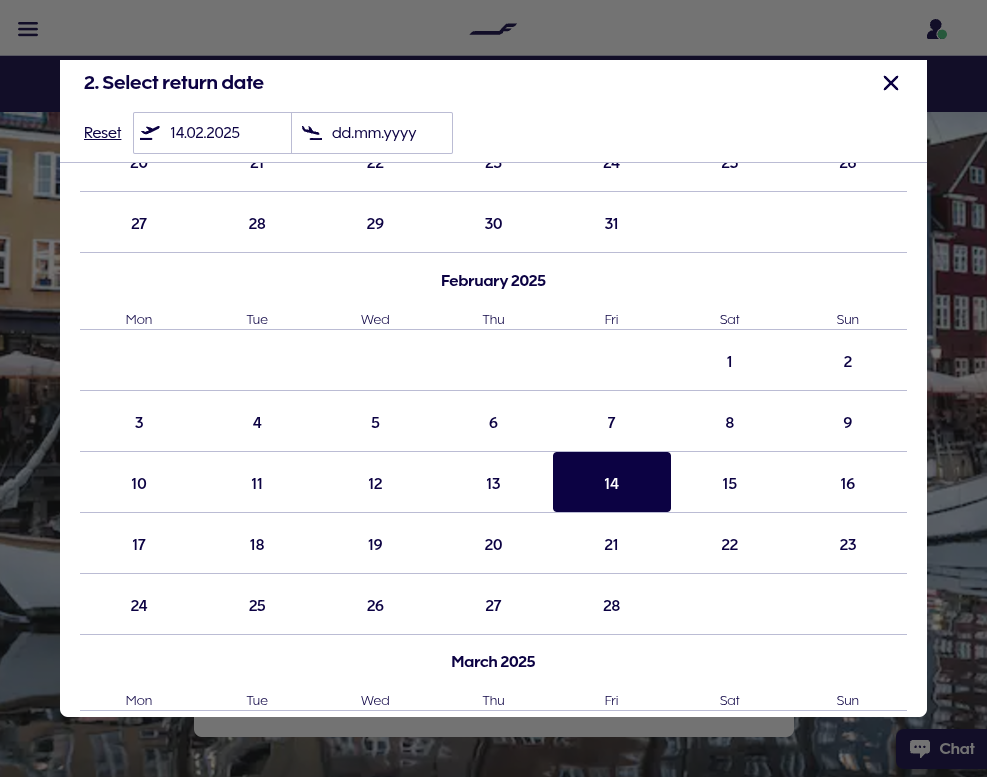Image resolution: width=987 pixels, height=777 pixels.
Task: Click the dialog title Select return date
Action: click(x=174, y=82)
